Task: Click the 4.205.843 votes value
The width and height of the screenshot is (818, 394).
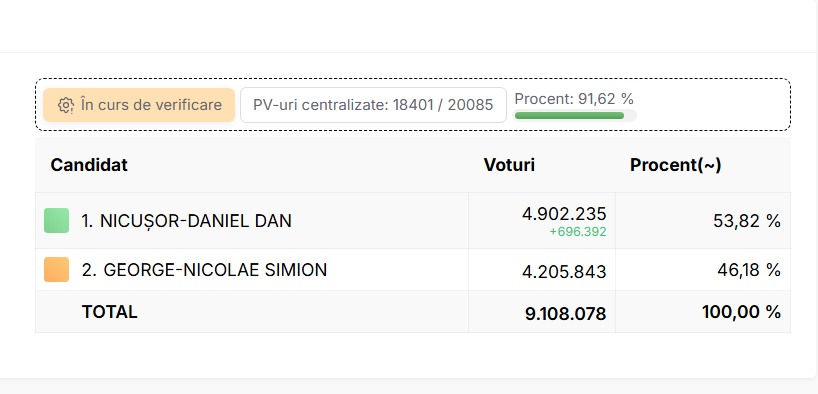Action: pyautogui.click(x=564, y=271)
